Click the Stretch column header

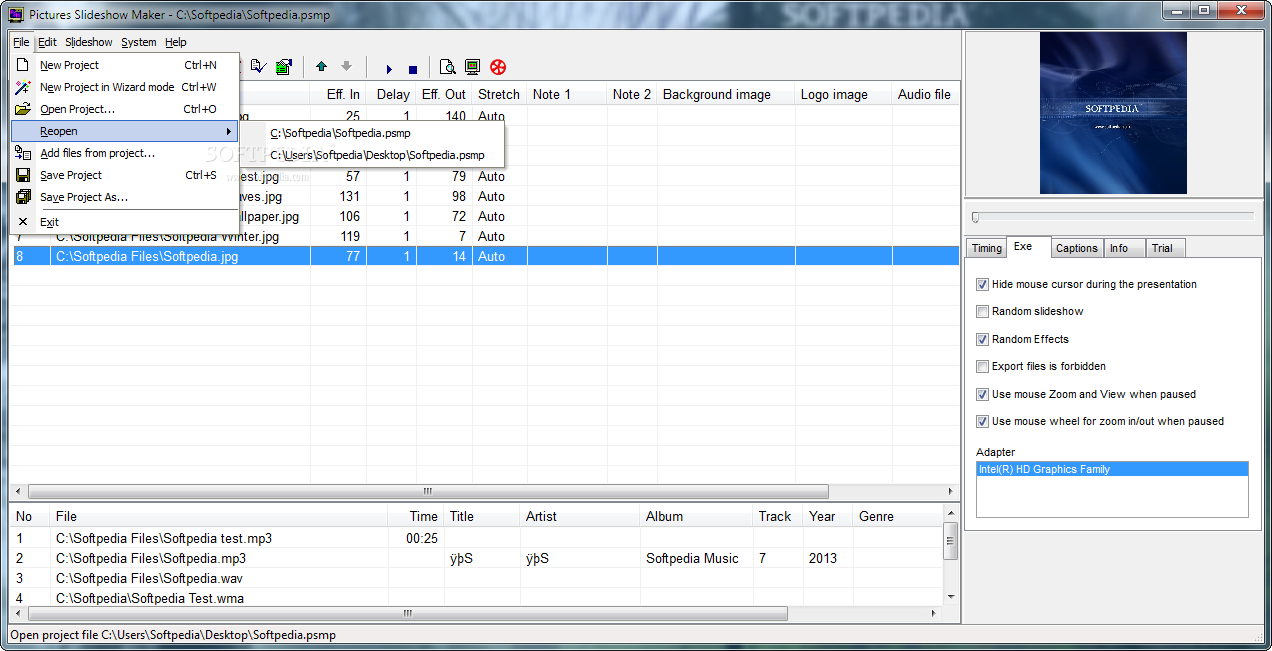pos(499,94)
